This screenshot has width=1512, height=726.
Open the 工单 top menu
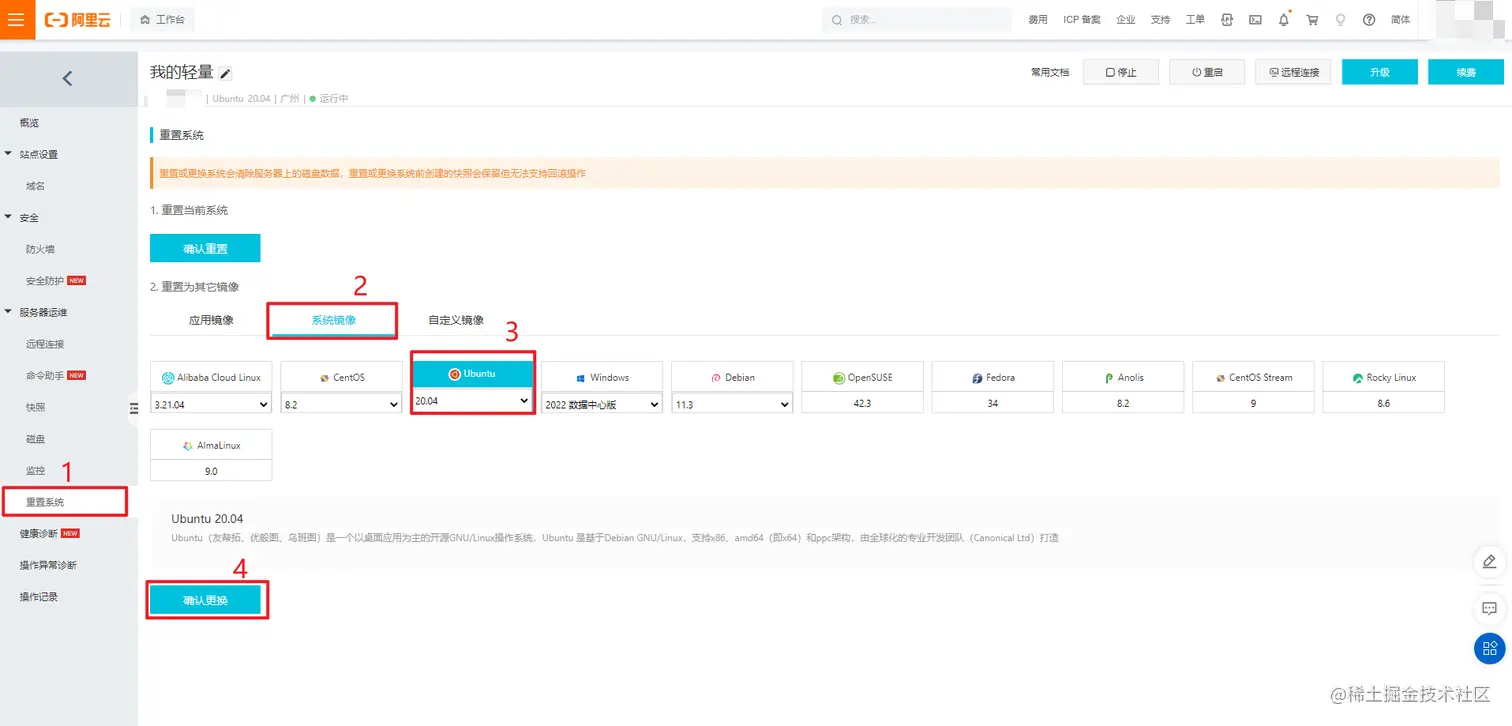click(x=1195, y=20)
